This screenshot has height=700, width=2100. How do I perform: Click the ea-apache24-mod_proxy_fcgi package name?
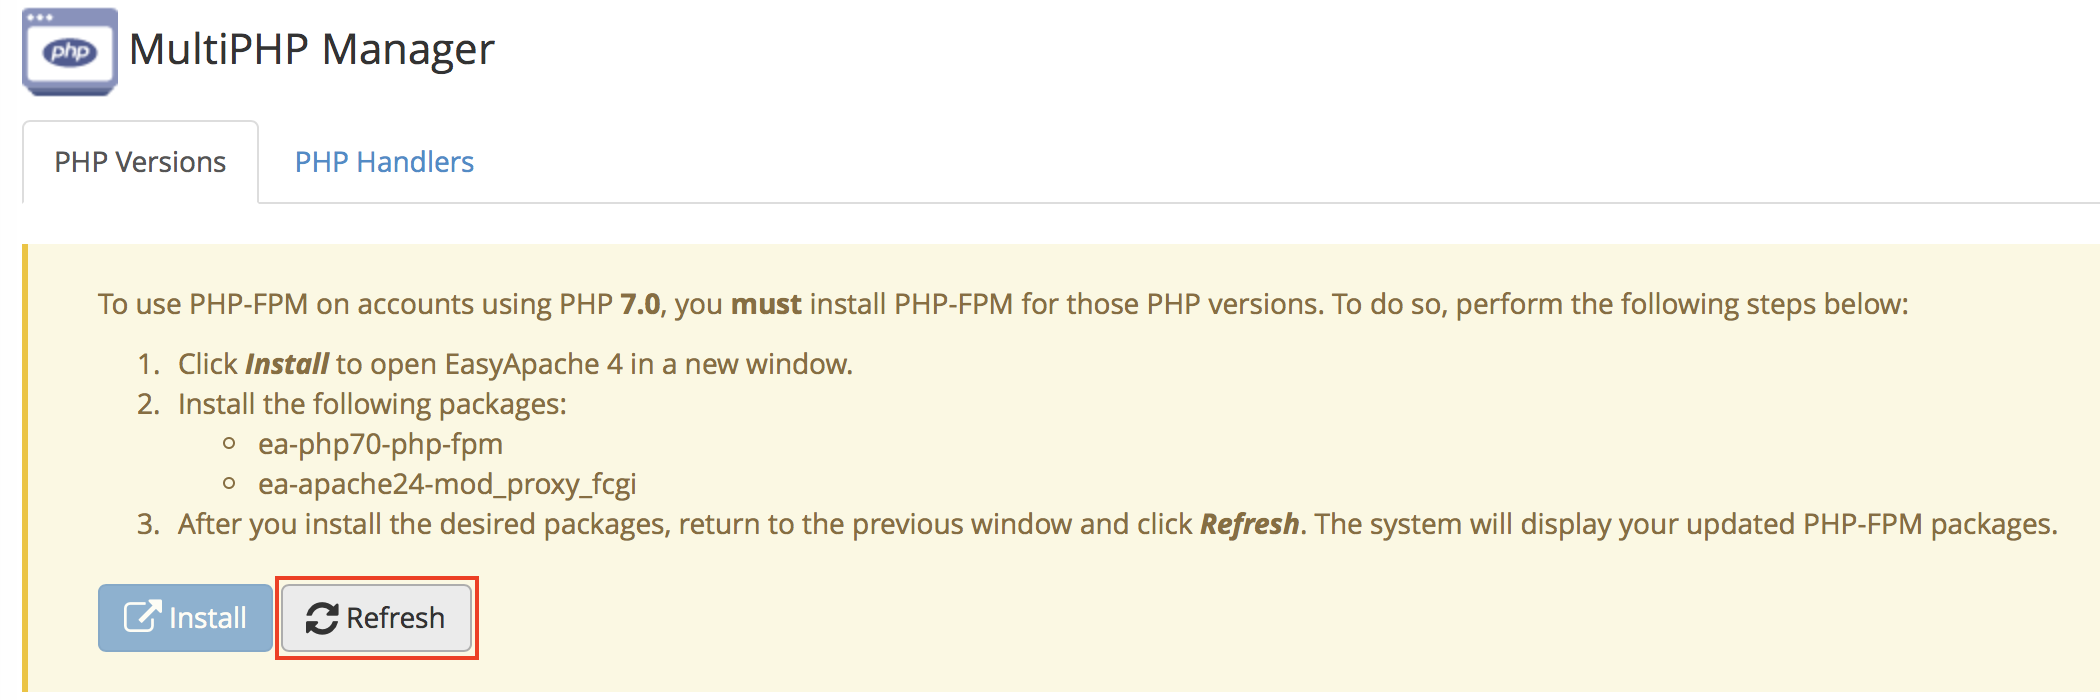(x=447, y=484)
